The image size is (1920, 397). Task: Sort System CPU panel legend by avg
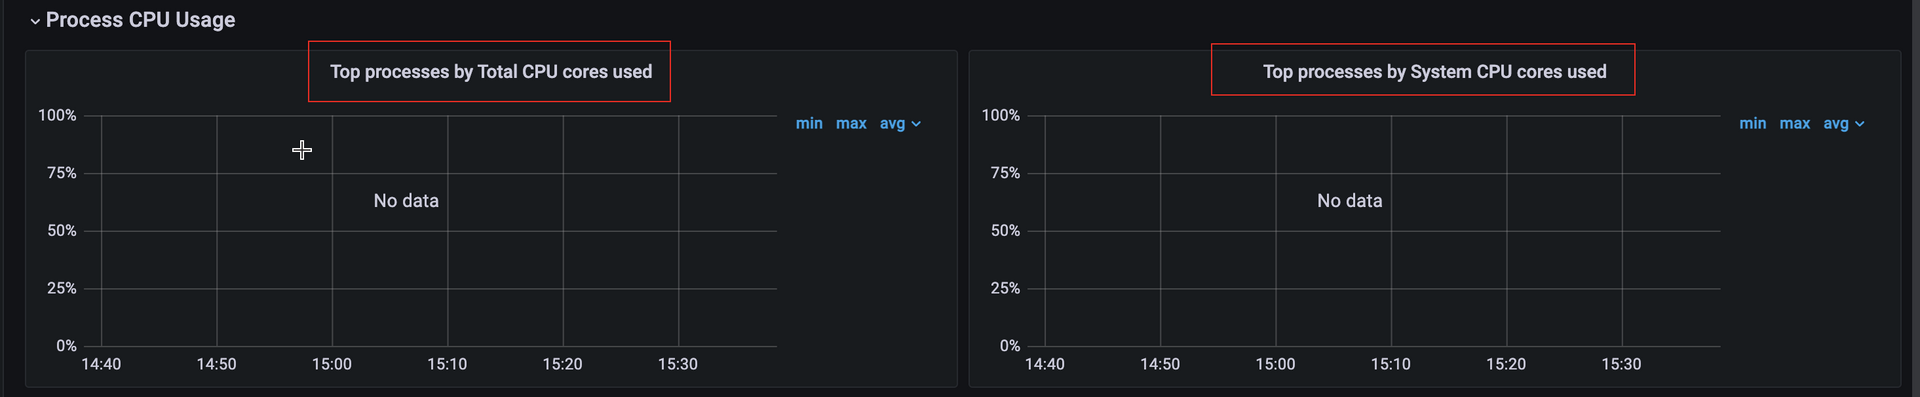tap(1836, 123)
